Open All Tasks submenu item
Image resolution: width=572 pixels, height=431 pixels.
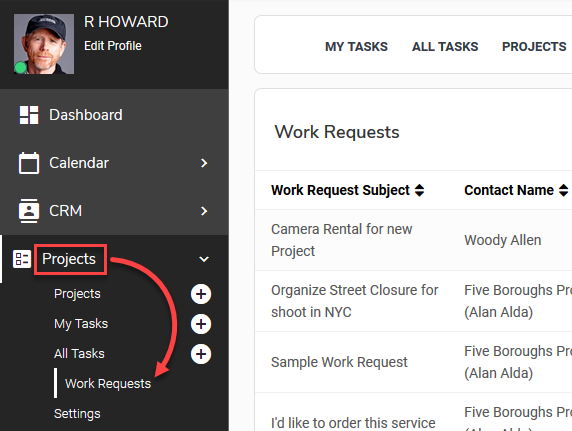point(79,354)
